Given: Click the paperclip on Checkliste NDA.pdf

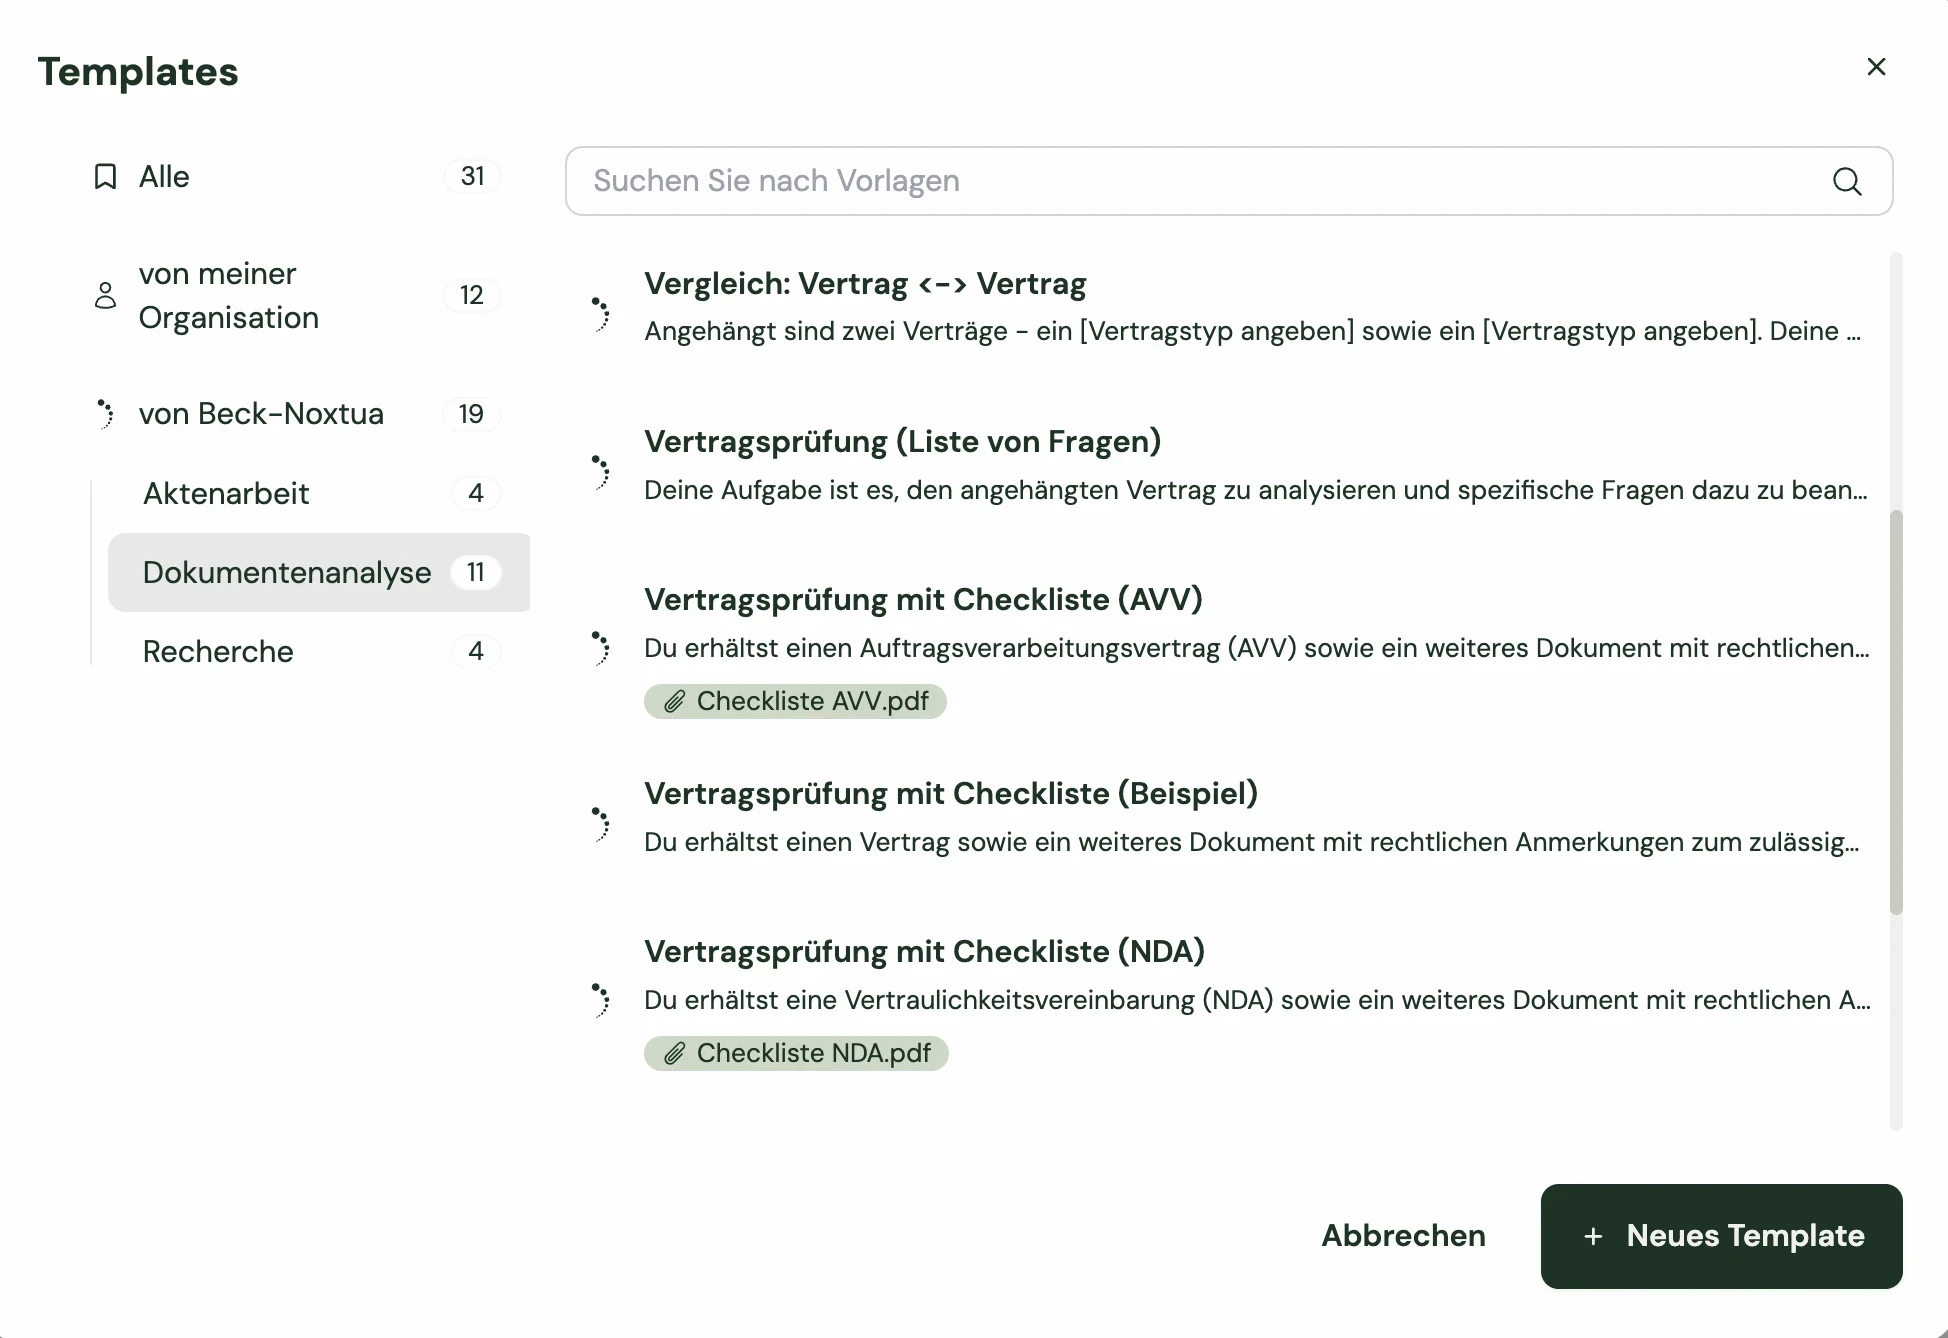Looking at the screenshot, I should click(675, 1054).
